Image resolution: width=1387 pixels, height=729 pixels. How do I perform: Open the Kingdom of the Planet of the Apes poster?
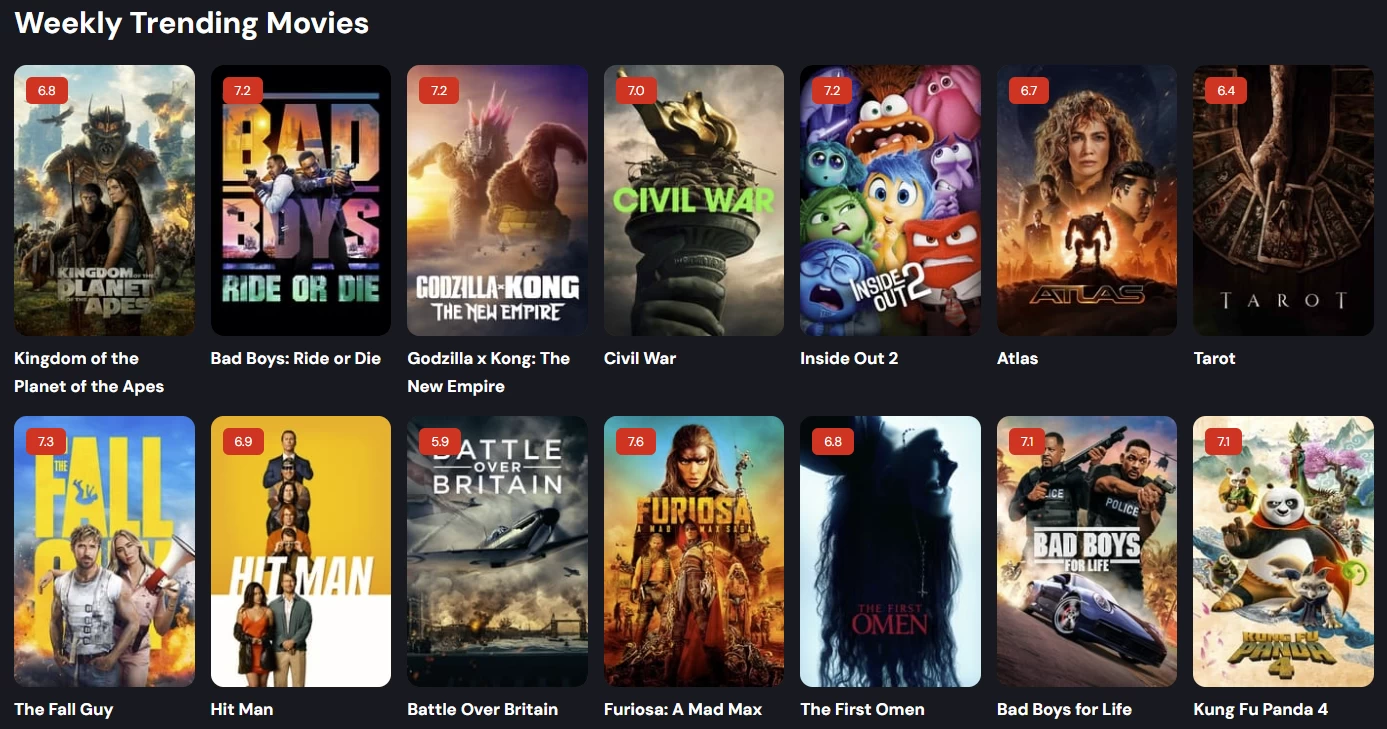pyautogui.click(x=104, y=200)
